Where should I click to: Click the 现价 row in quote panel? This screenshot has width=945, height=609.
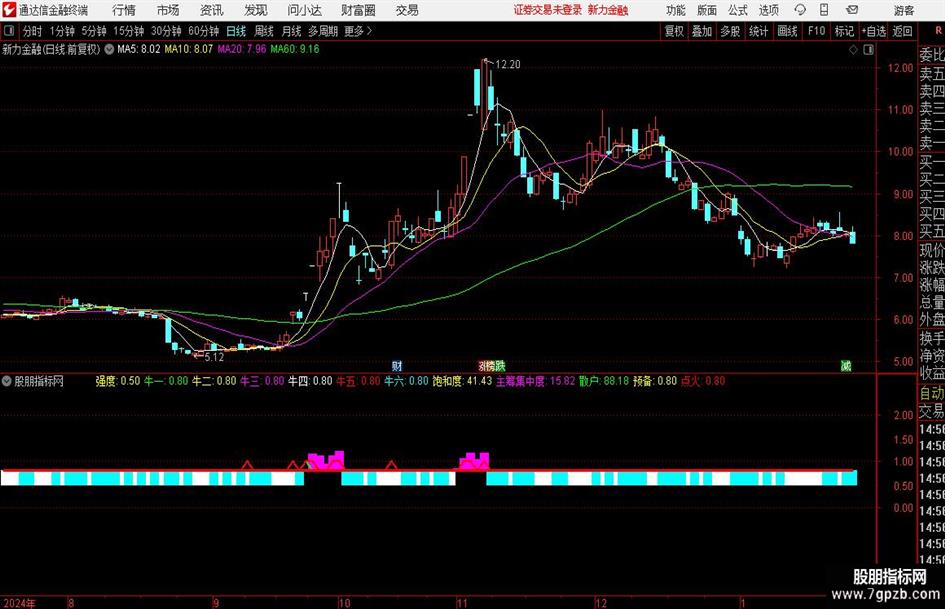[932, 250]
